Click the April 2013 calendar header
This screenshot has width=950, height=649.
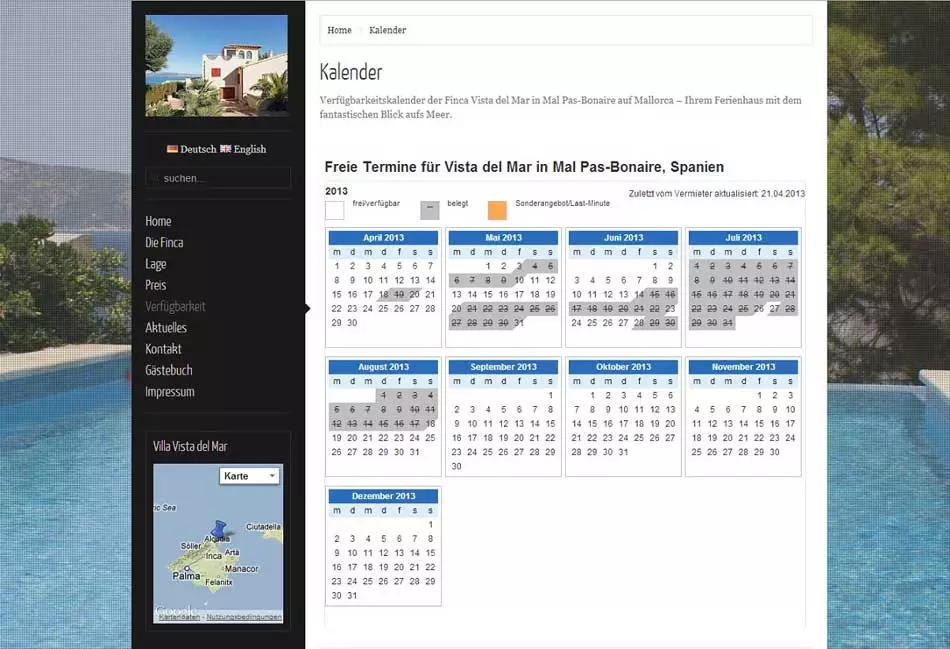(383, 238)
